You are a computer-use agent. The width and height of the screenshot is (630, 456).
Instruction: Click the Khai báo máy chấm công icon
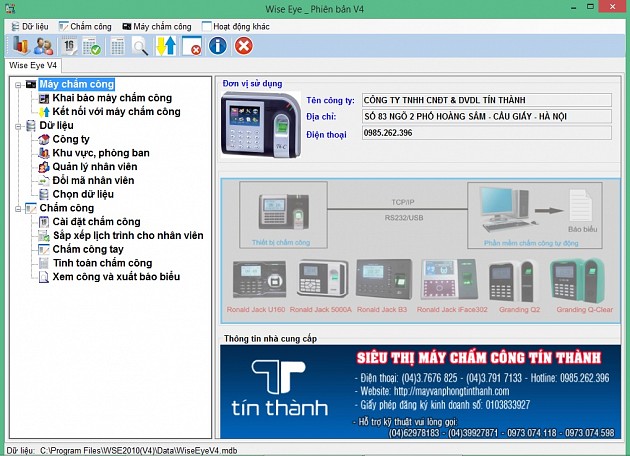click(44, 98)
